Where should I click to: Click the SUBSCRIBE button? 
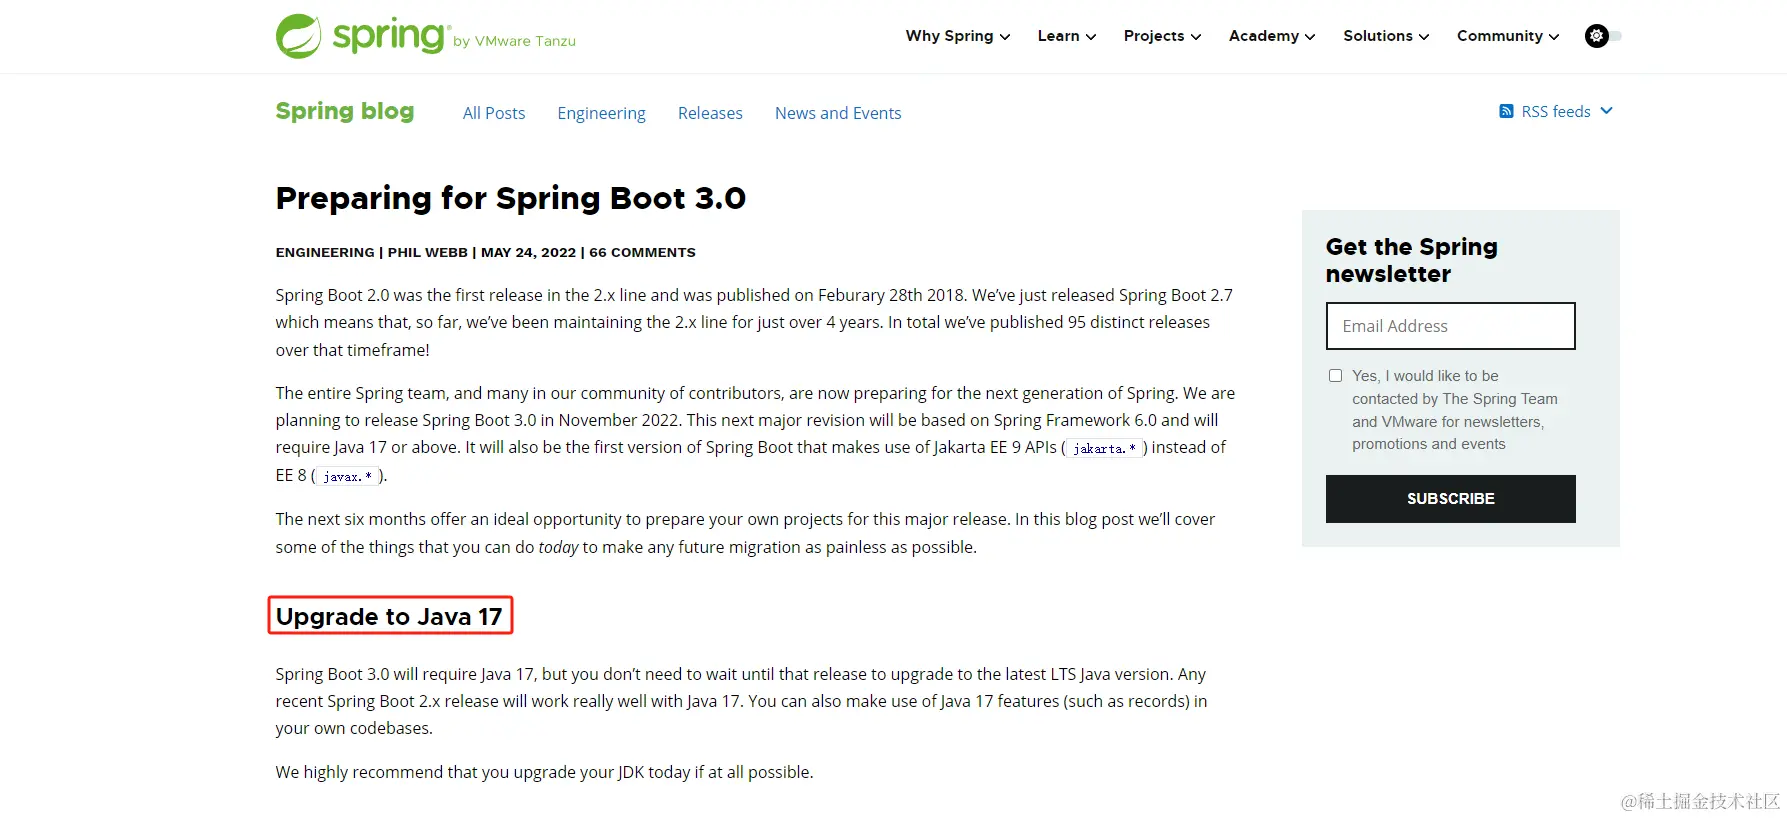pos(1450,499)
